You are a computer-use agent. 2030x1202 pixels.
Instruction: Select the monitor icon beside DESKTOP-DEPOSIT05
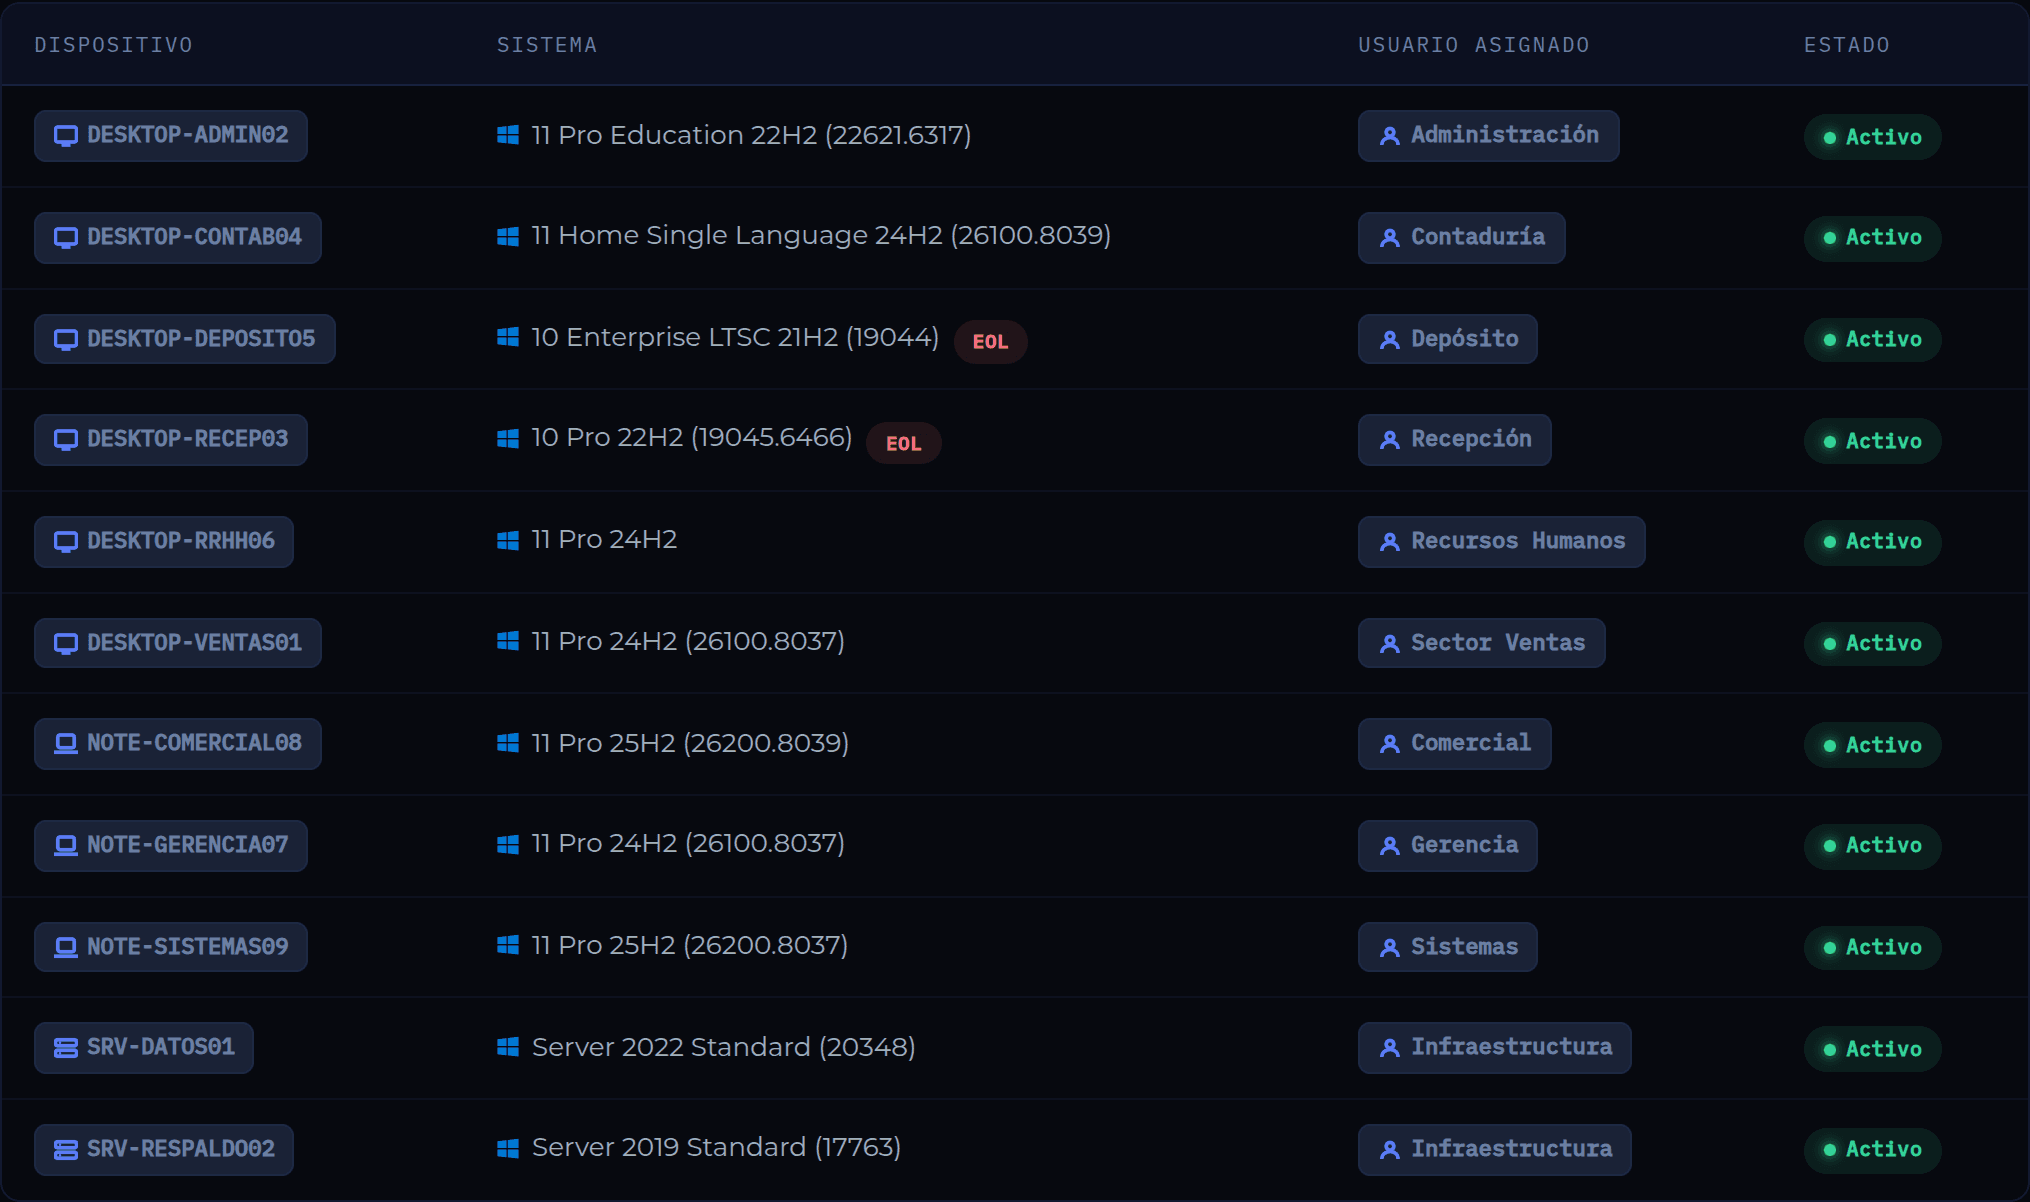click(x=66, y=340)
